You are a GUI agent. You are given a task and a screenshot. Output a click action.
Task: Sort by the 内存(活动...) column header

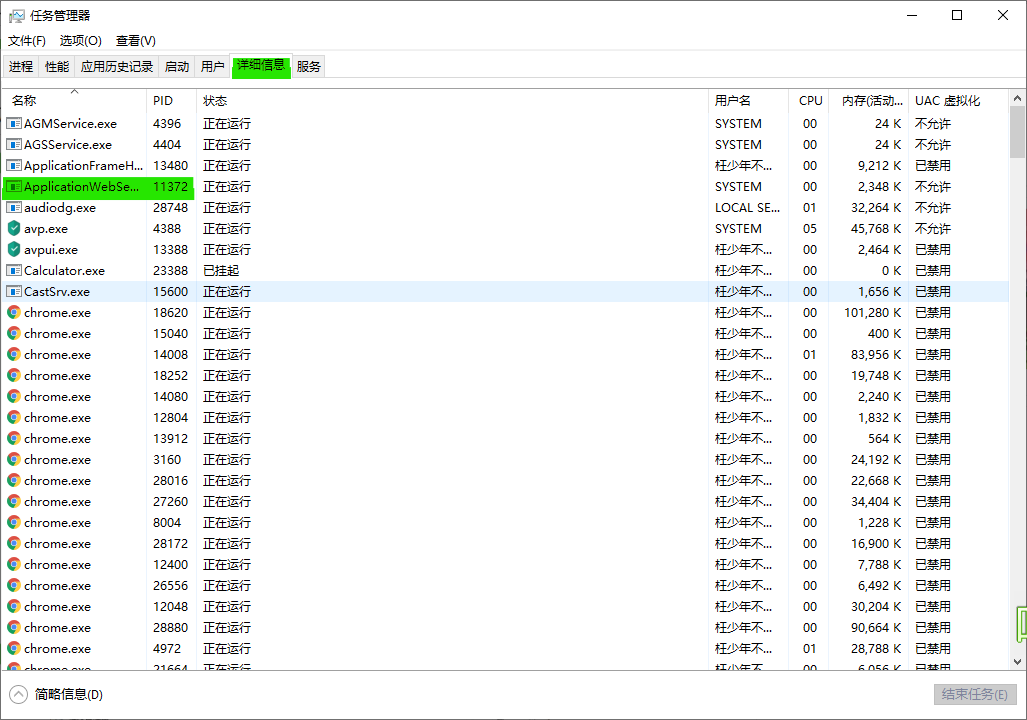(868, 100)
